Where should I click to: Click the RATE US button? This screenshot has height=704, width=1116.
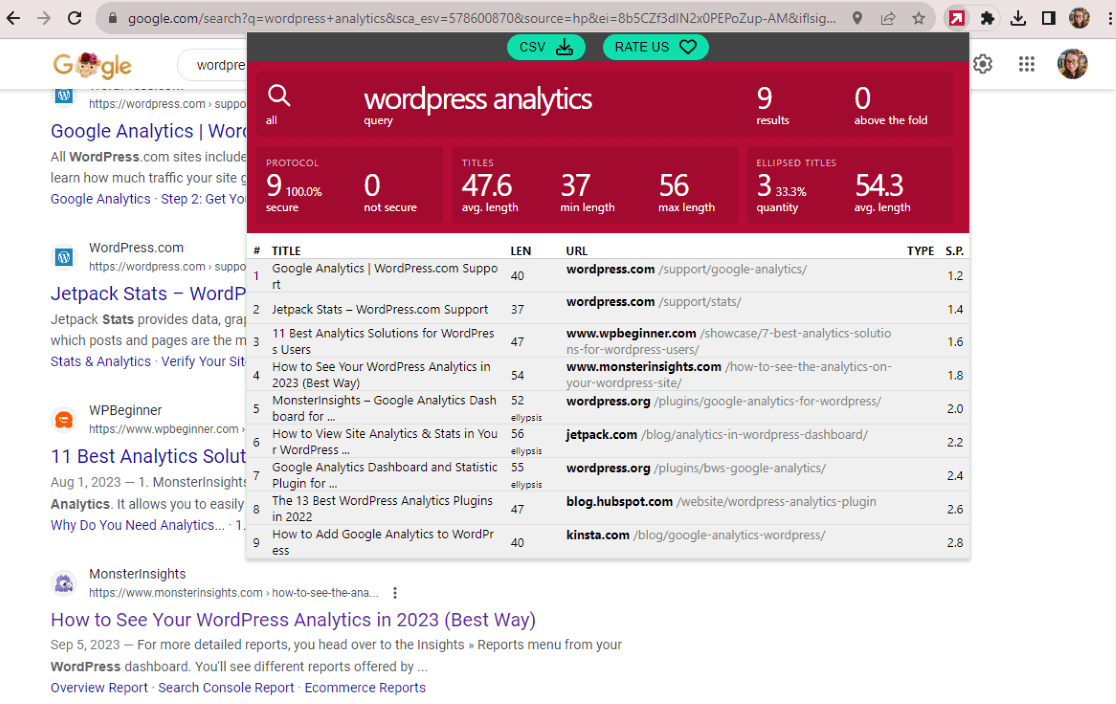coord(655,47)
